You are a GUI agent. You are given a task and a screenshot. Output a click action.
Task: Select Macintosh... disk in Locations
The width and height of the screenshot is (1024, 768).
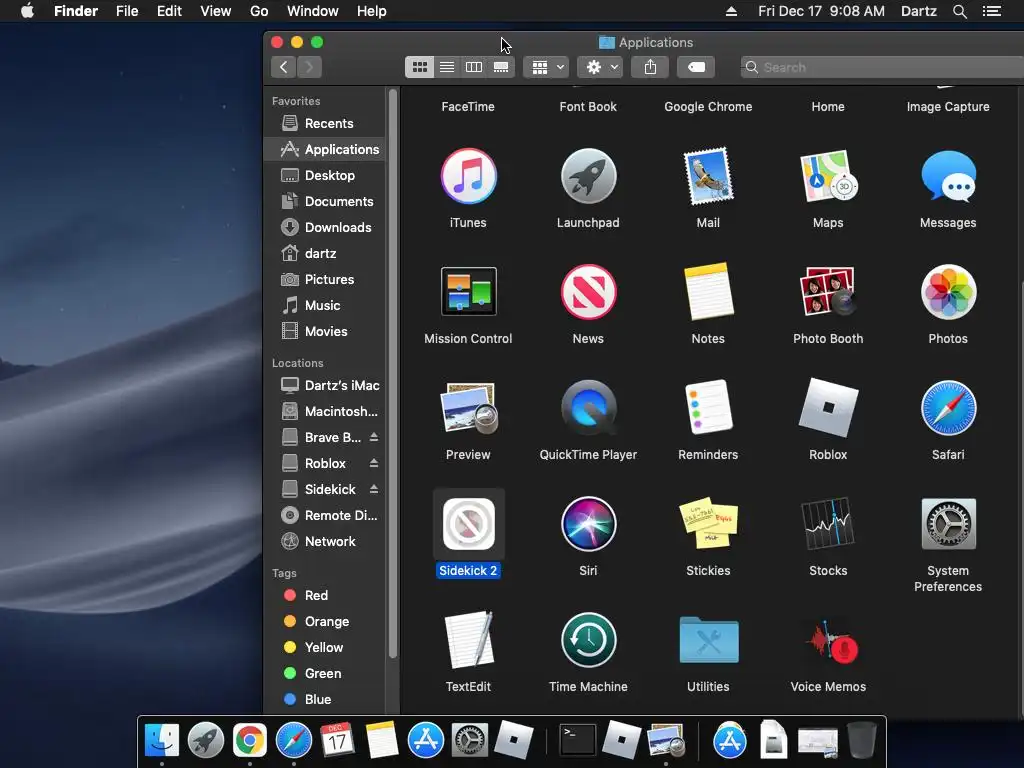pyautogui.click(x=325, y=411)
